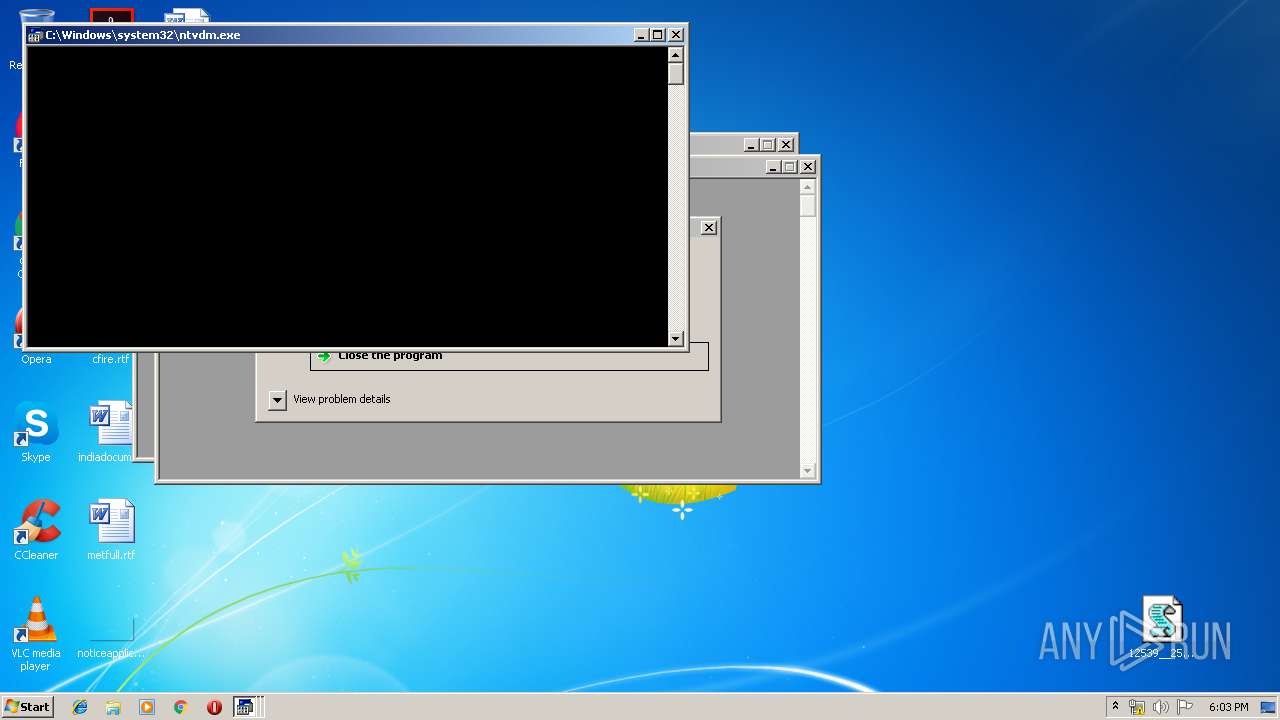
Task: Minimize the ntvdm.exe window
Action: coord(641,35)
